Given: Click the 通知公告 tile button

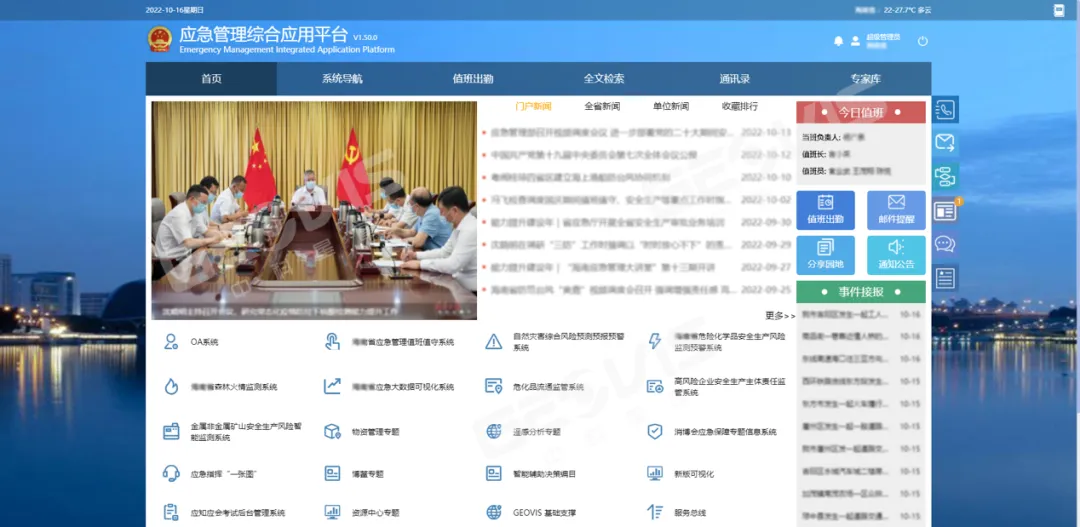Looking at the screenshot, I should click(896, 255).
